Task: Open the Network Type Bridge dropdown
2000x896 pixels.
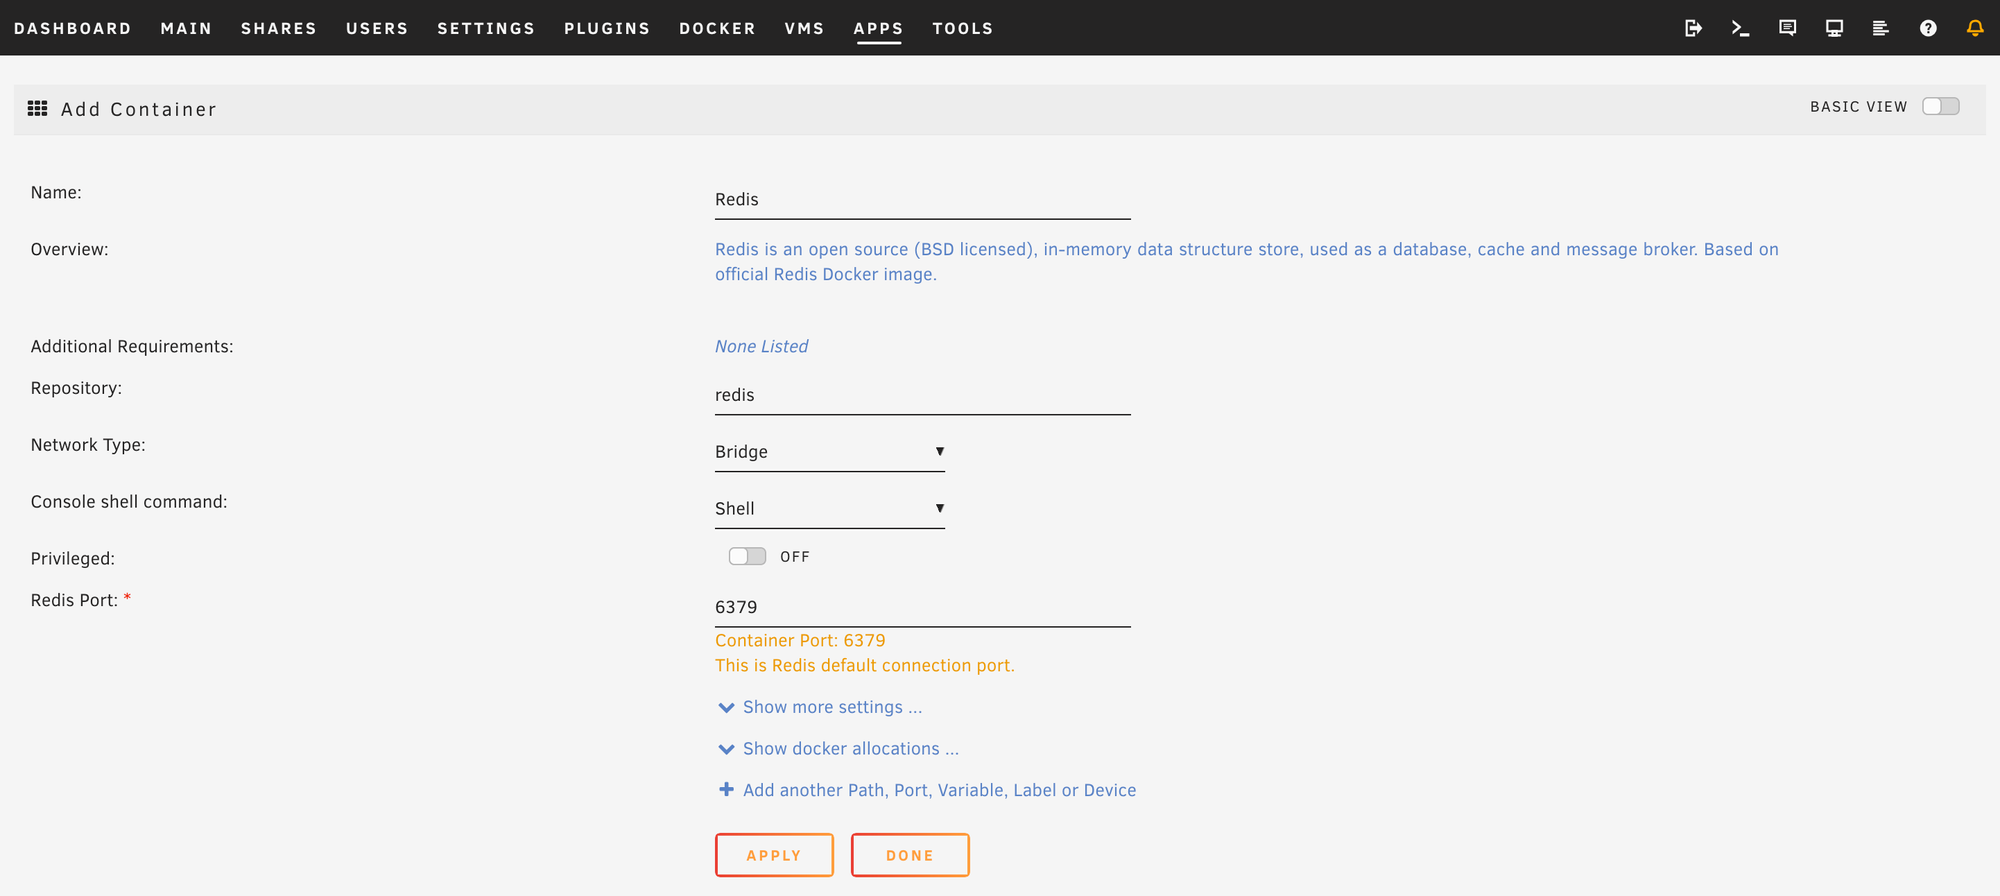Action: tap(829, 452)
